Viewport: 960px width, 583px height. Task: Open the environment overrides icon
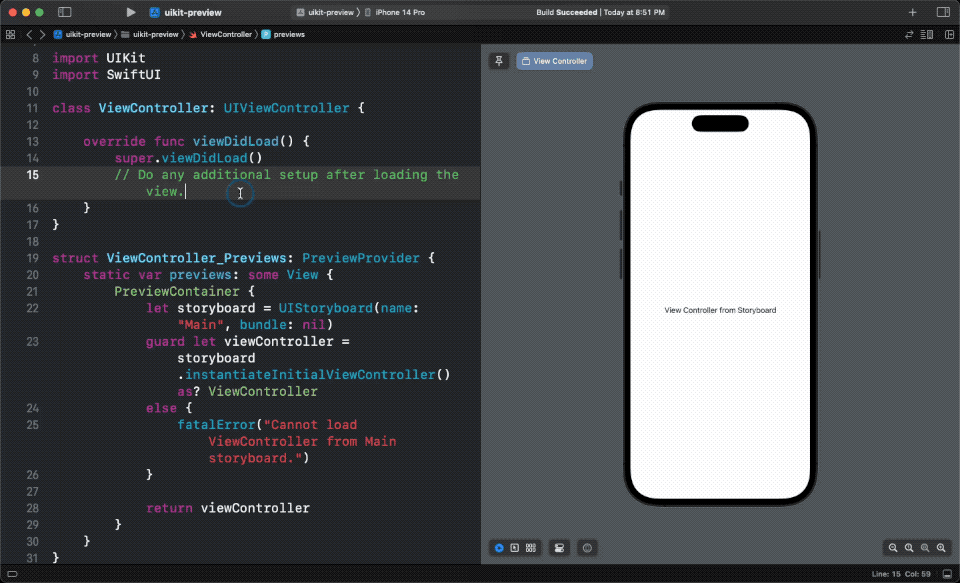click(587, 547)
